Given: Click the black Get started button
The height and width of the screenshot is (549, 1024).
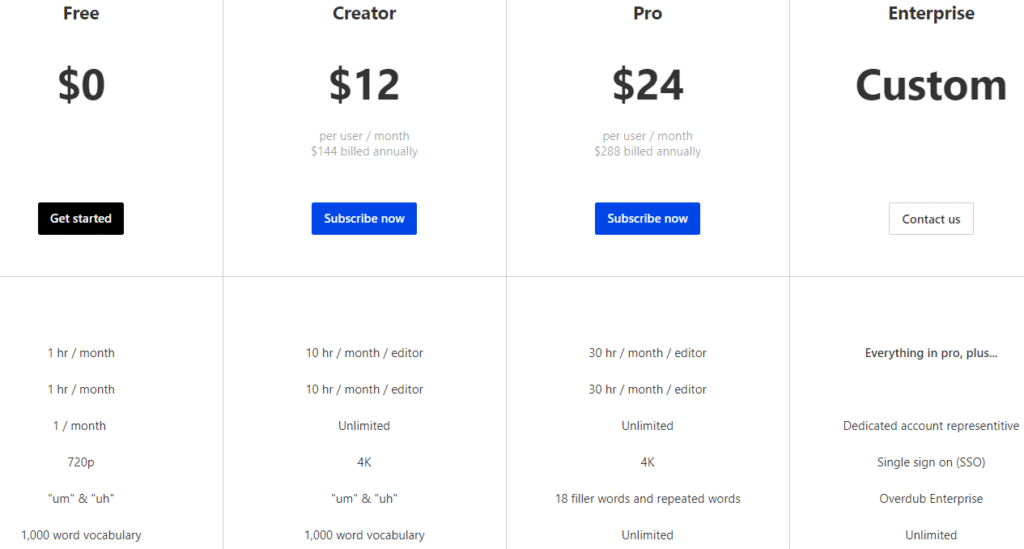Looking at the screenshot, I should tap(81, 219).
